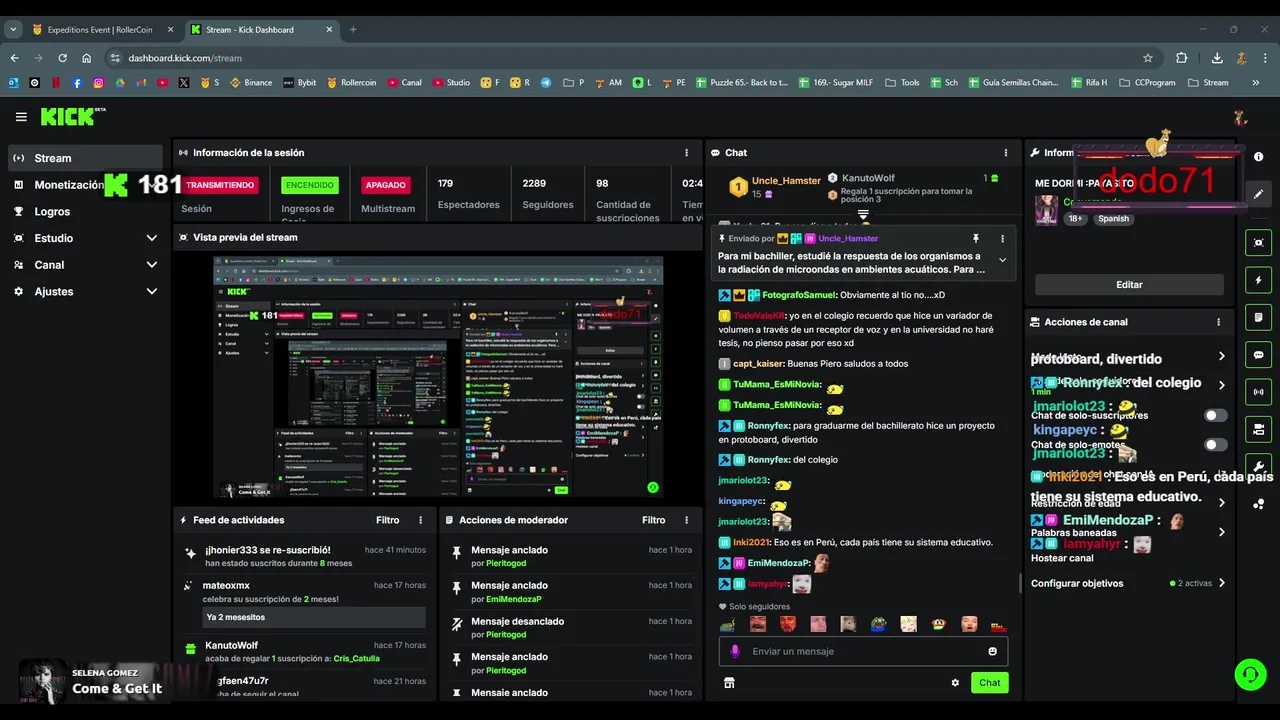1280x720 pixels.
Task: Click Uncle_Hamster in chat leaderboard
Action: (785, 180)
